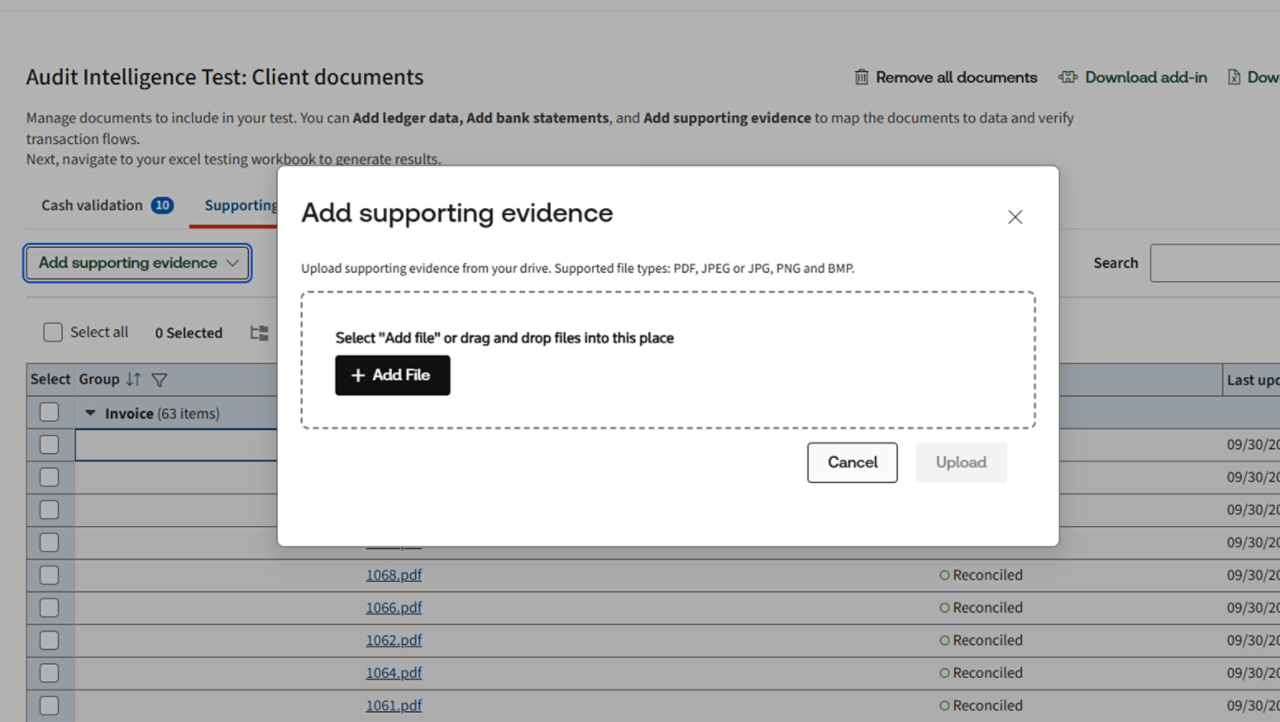Image resolution: width=1280 pixels, height=722 pixels.
Task: Click the Group column sort arrows icon
Action: pos(134,380)
